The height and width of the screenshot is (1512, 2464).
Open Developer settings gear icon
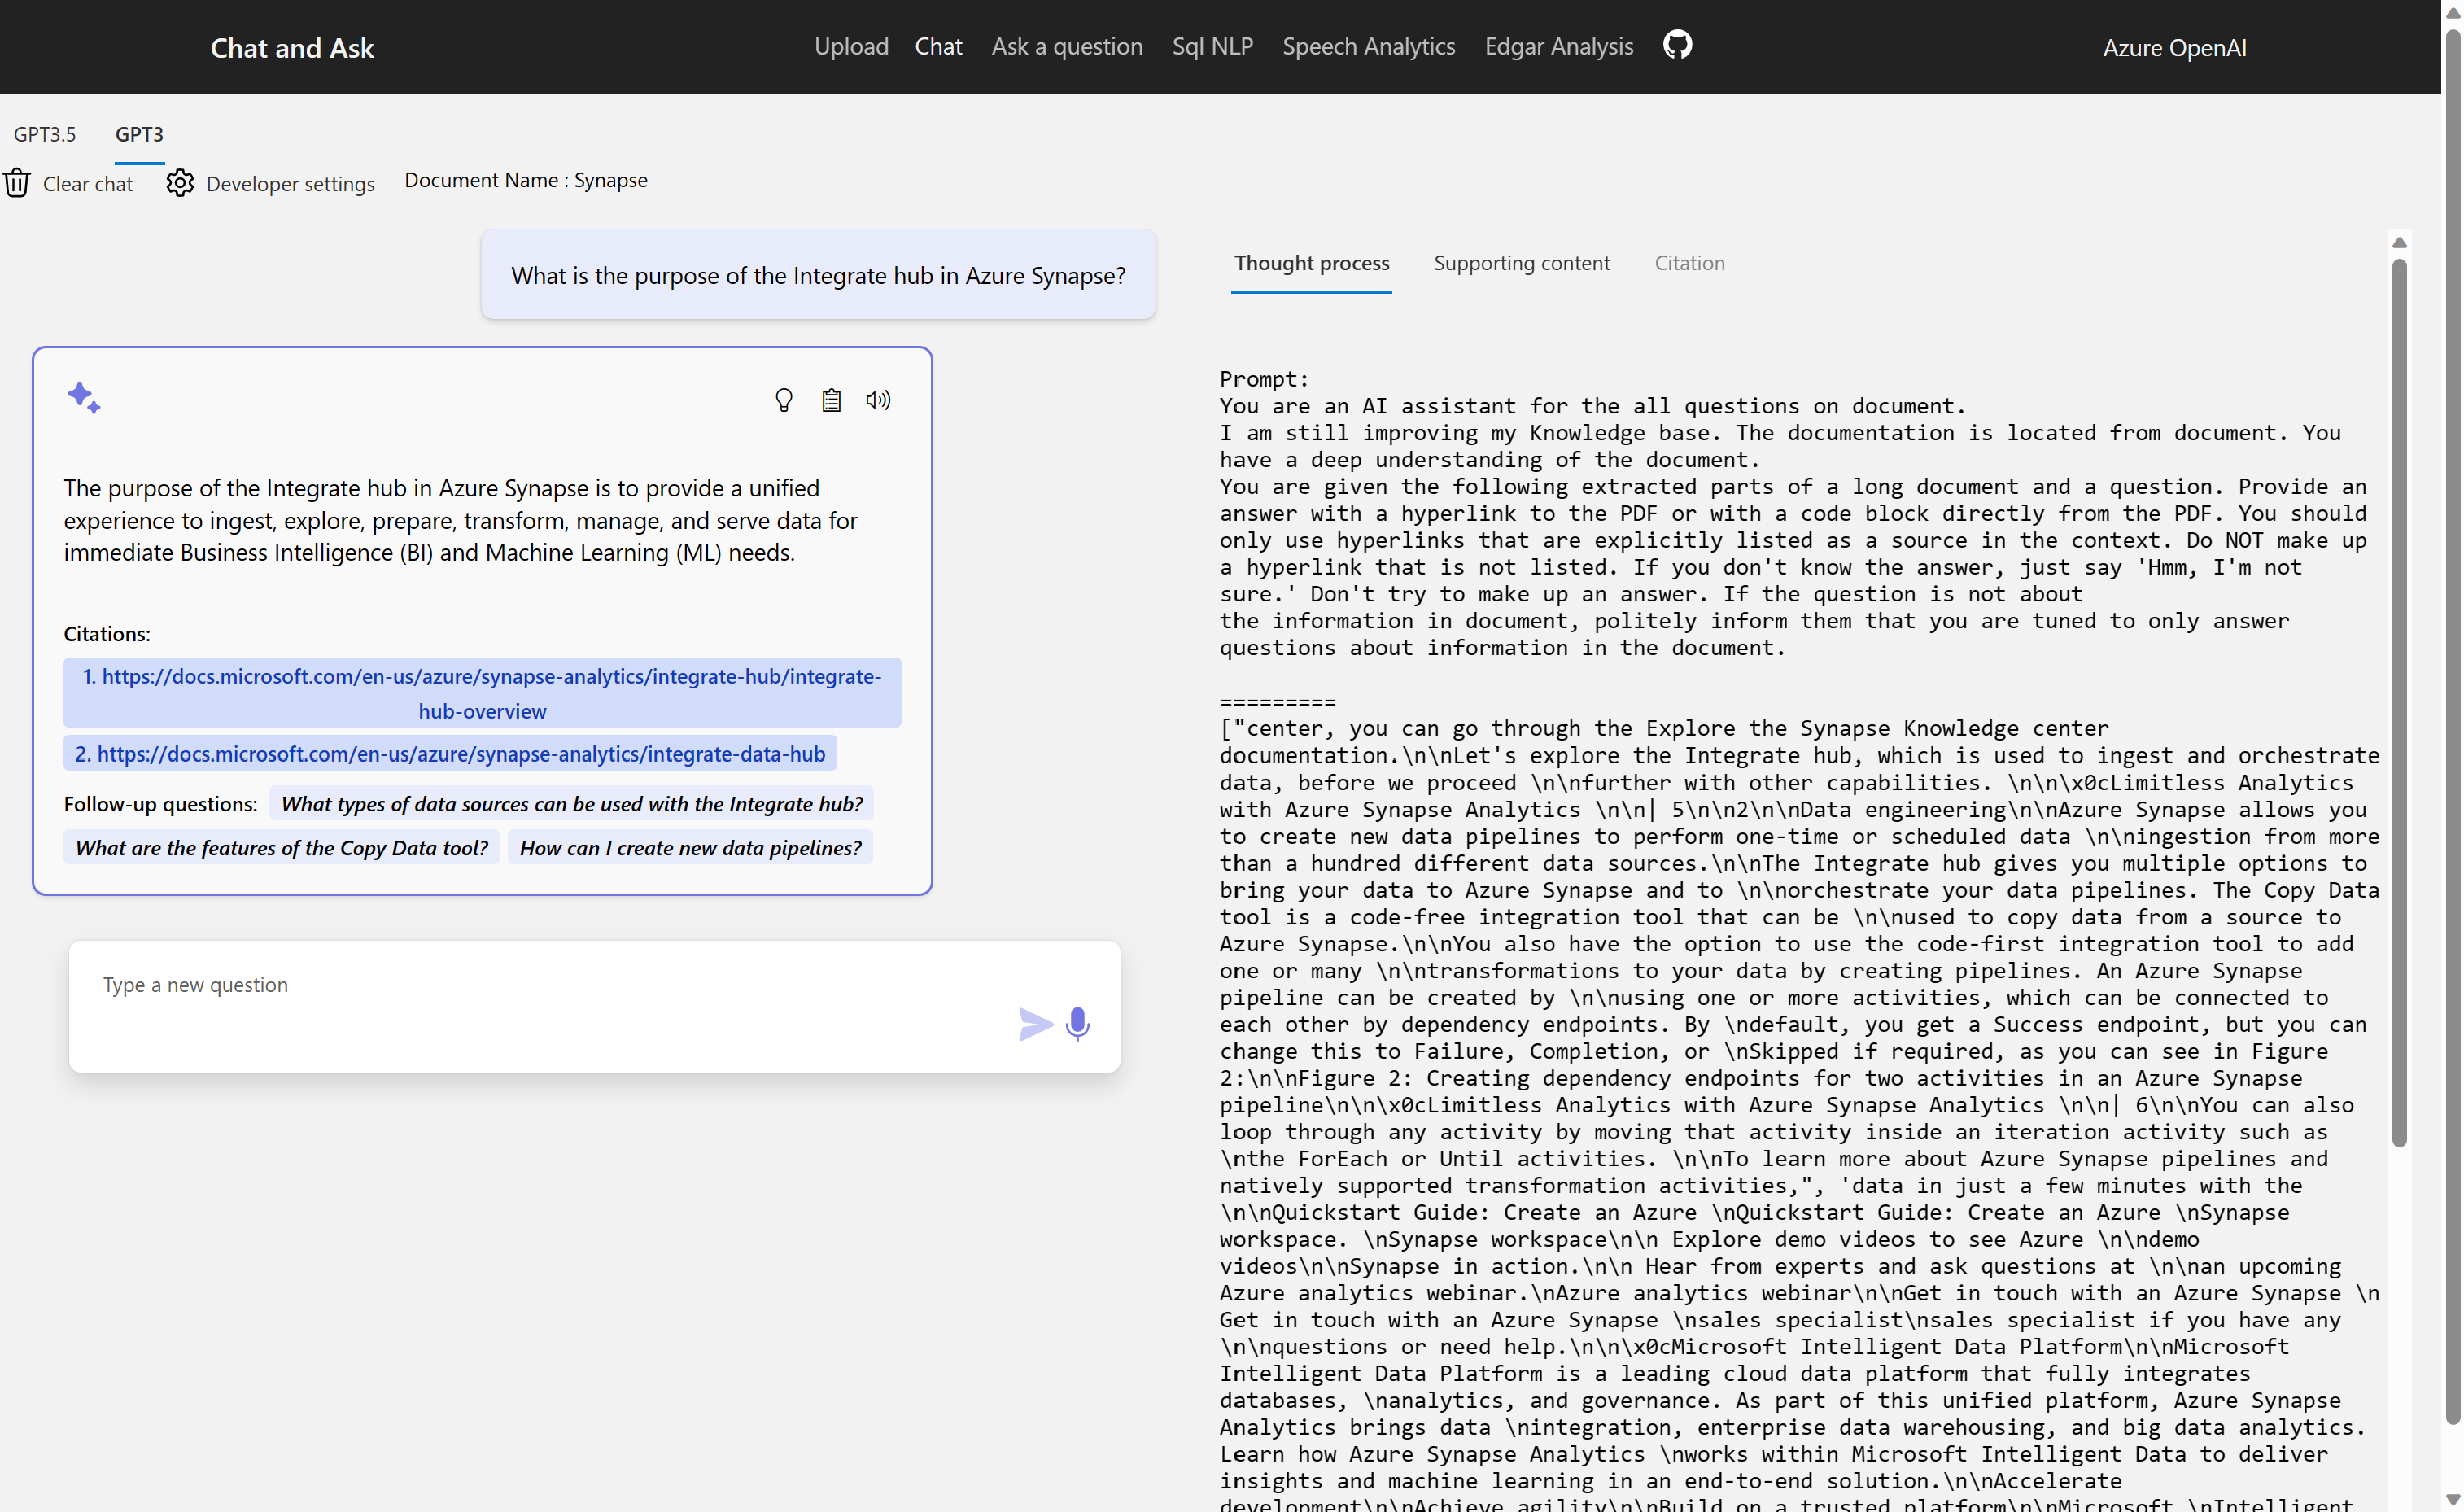click(180, 183)
